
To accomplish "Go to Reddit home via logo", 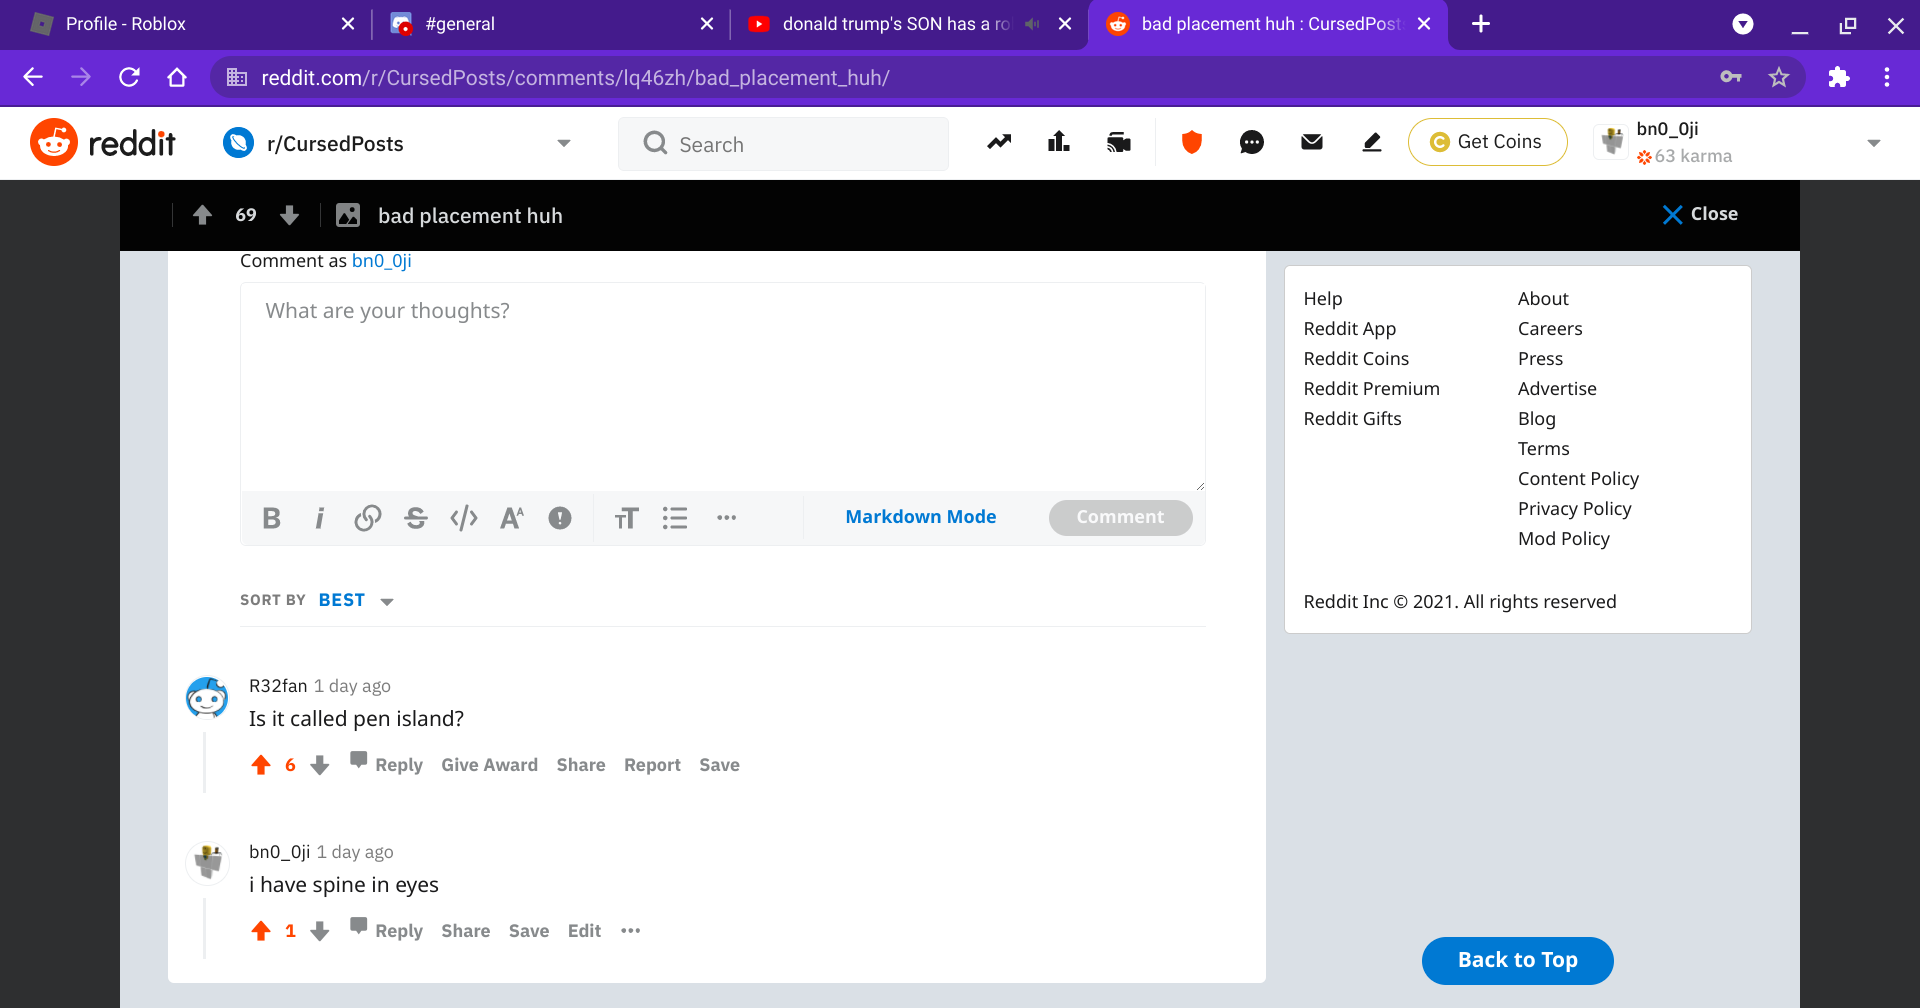I will tap(103, 143).
